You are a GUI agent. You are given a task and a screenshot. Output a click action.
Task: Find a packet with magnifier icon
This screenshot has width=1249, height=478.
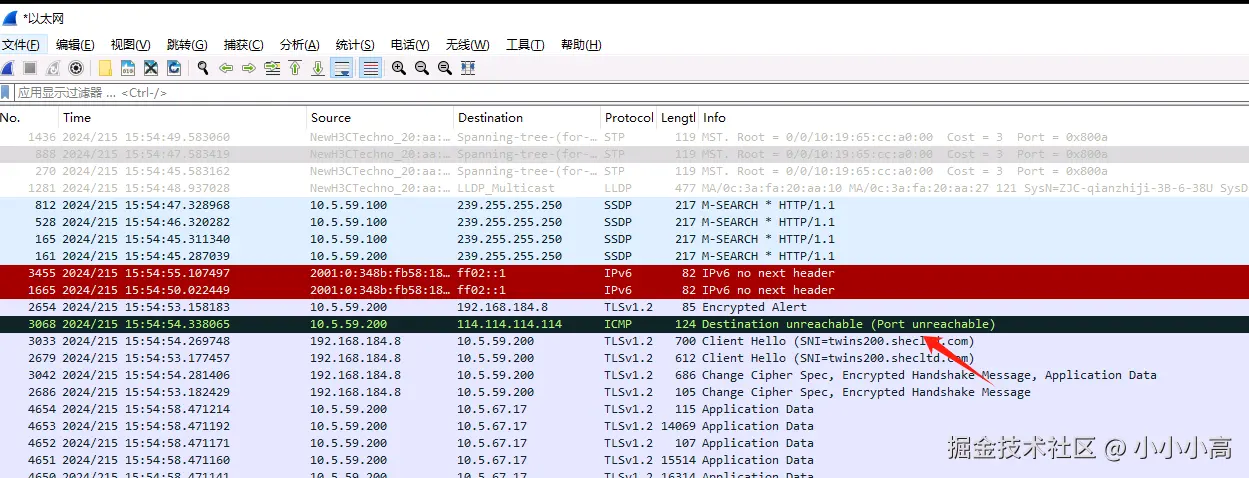[203, 68]
